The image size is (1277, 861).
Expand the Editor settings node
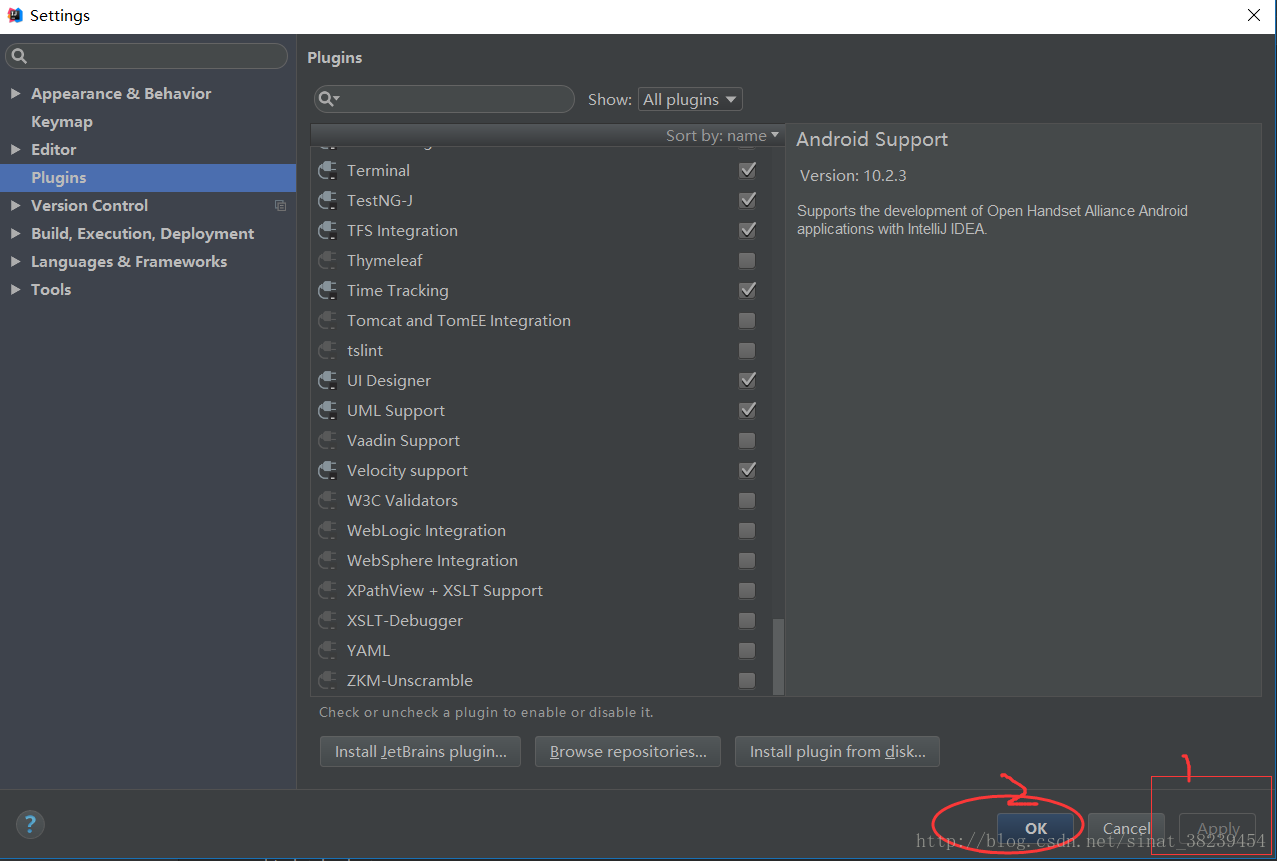[x=15, y=149]
